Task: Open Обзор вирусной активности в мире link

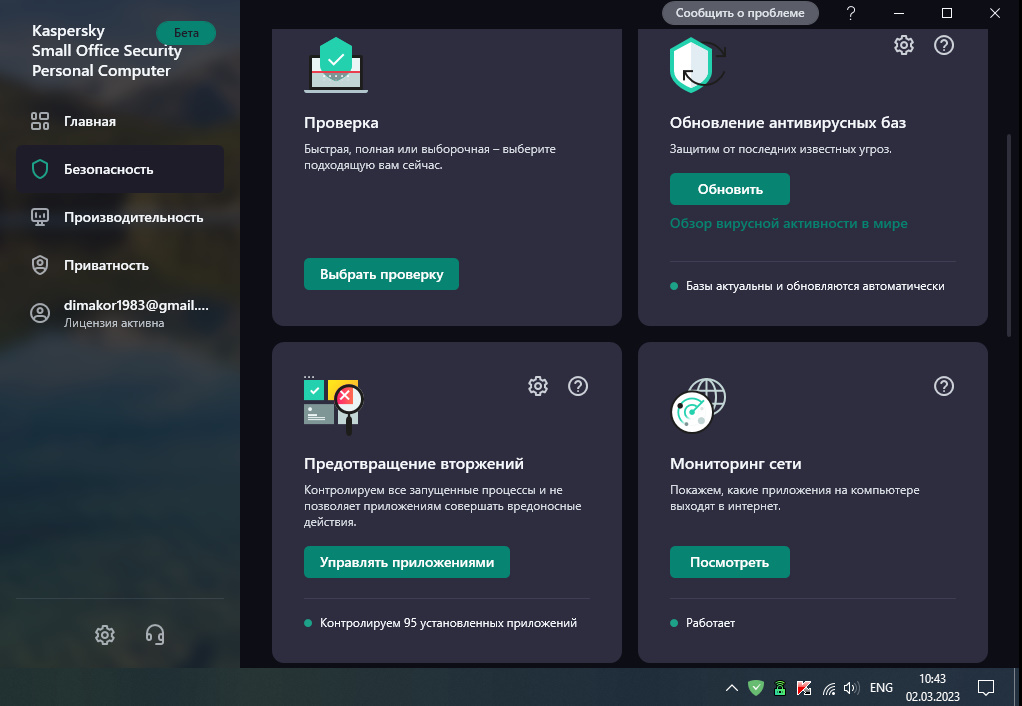Action: [x=788, y=223]
